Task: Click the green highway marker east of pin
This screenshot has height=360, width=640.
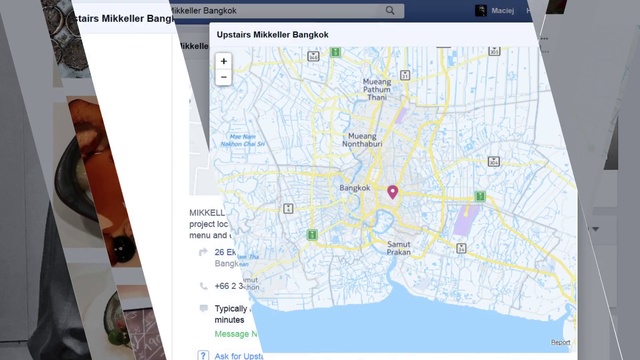Action: [480, 196]
